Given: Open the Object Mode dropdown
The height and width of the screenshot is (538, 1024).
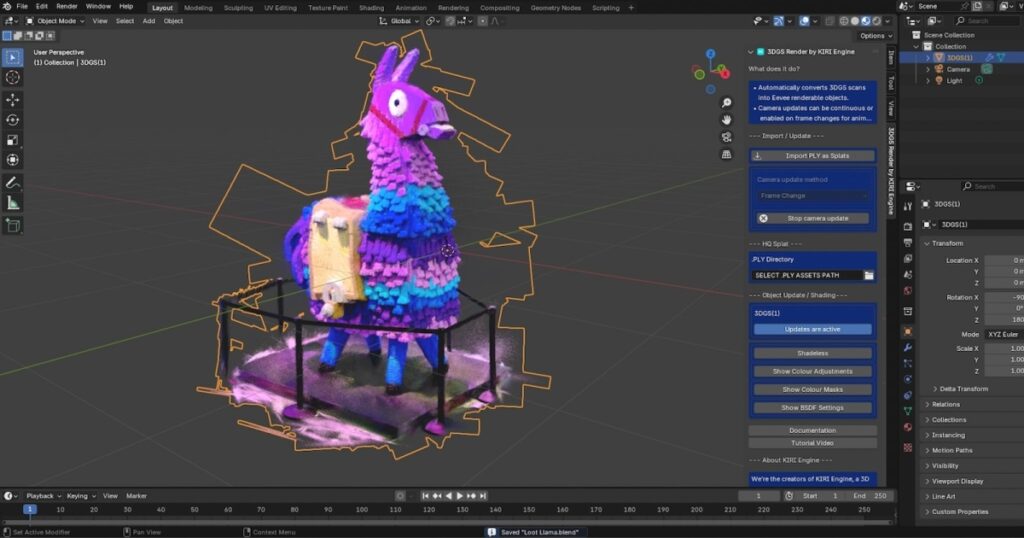Looking at the screenshot, I should [56, 21].
